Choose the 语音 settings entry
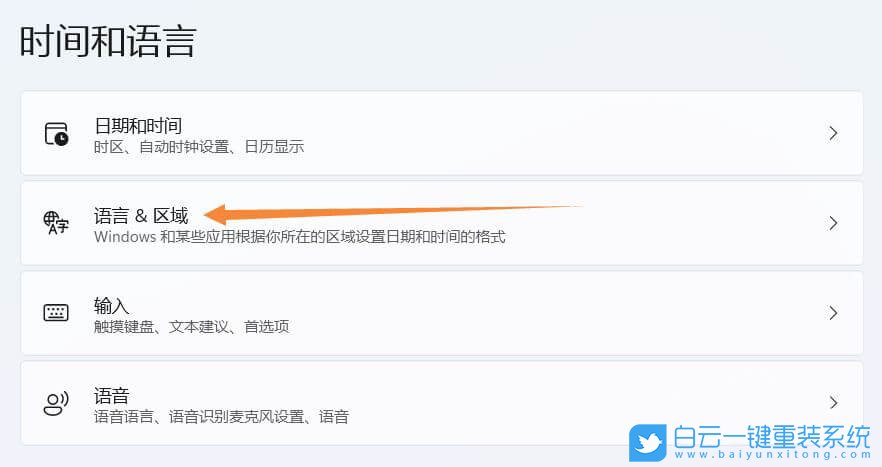Screen dimensions: 882x467 tap(111, 395)
